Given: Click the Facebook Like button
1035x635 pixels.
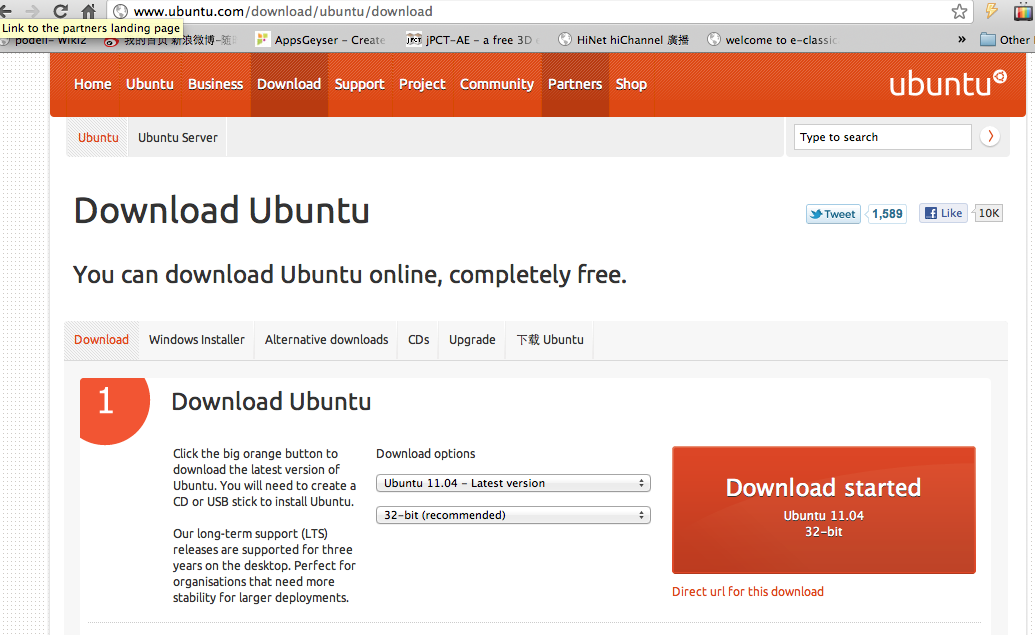Looking at the screenshot, I should point(943,213).
